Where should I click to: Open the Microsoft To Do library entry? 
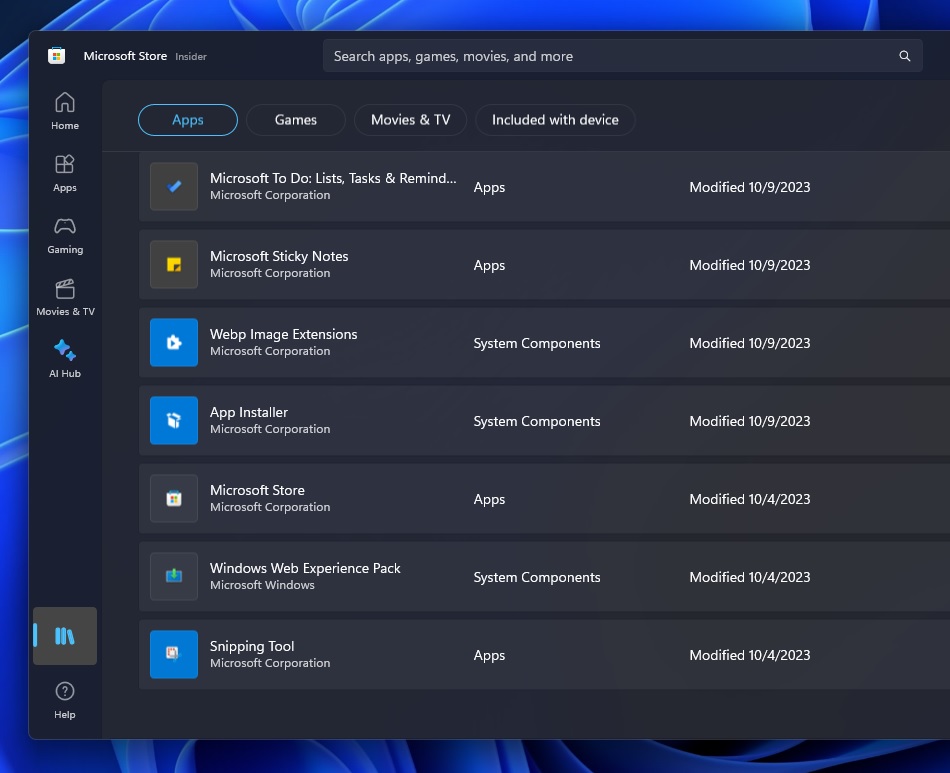click(x=400, y=187)
